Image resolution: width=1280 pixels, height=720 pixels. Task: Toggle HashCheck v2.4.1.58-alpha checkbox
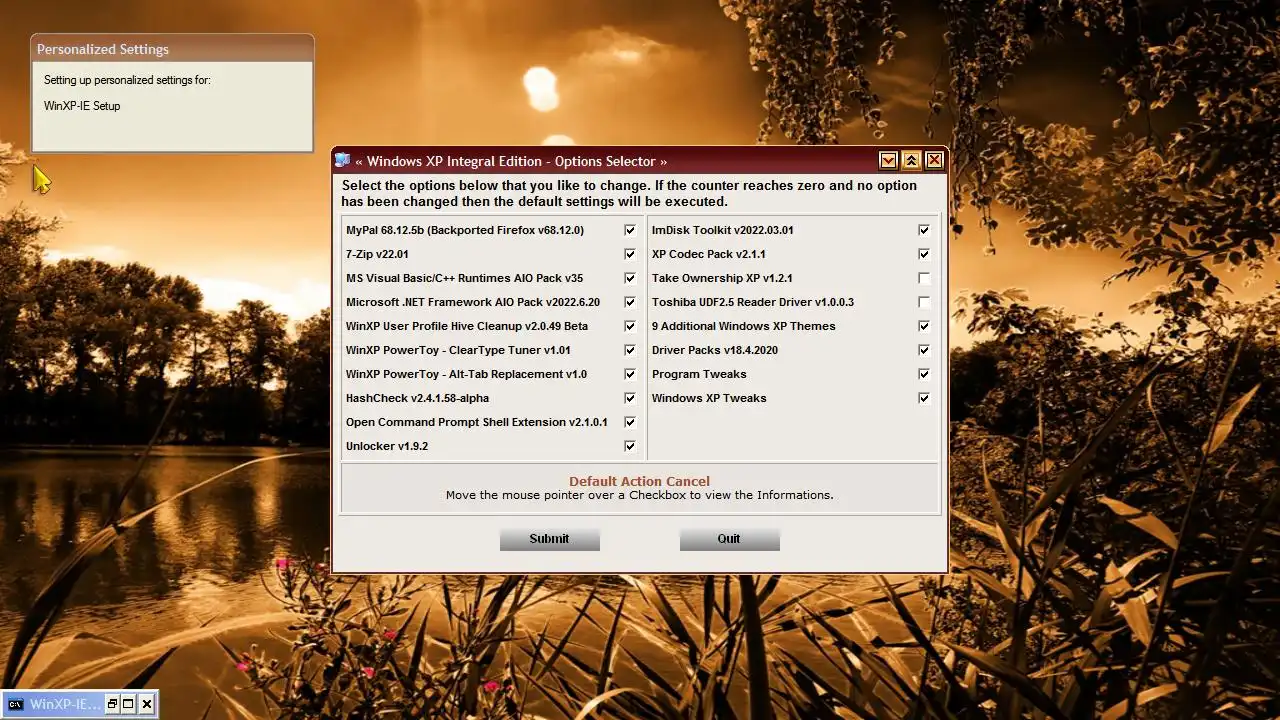[x=630, y=398]
